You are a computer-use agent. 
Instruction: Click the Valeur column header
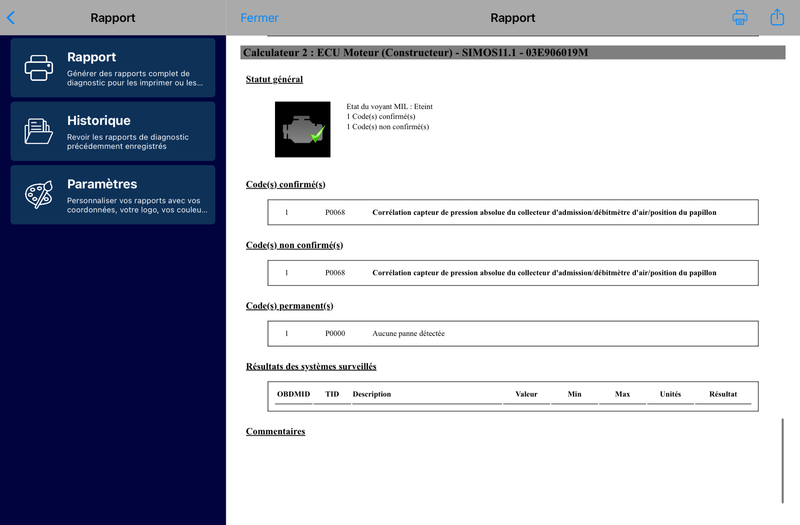coord(526,394)
